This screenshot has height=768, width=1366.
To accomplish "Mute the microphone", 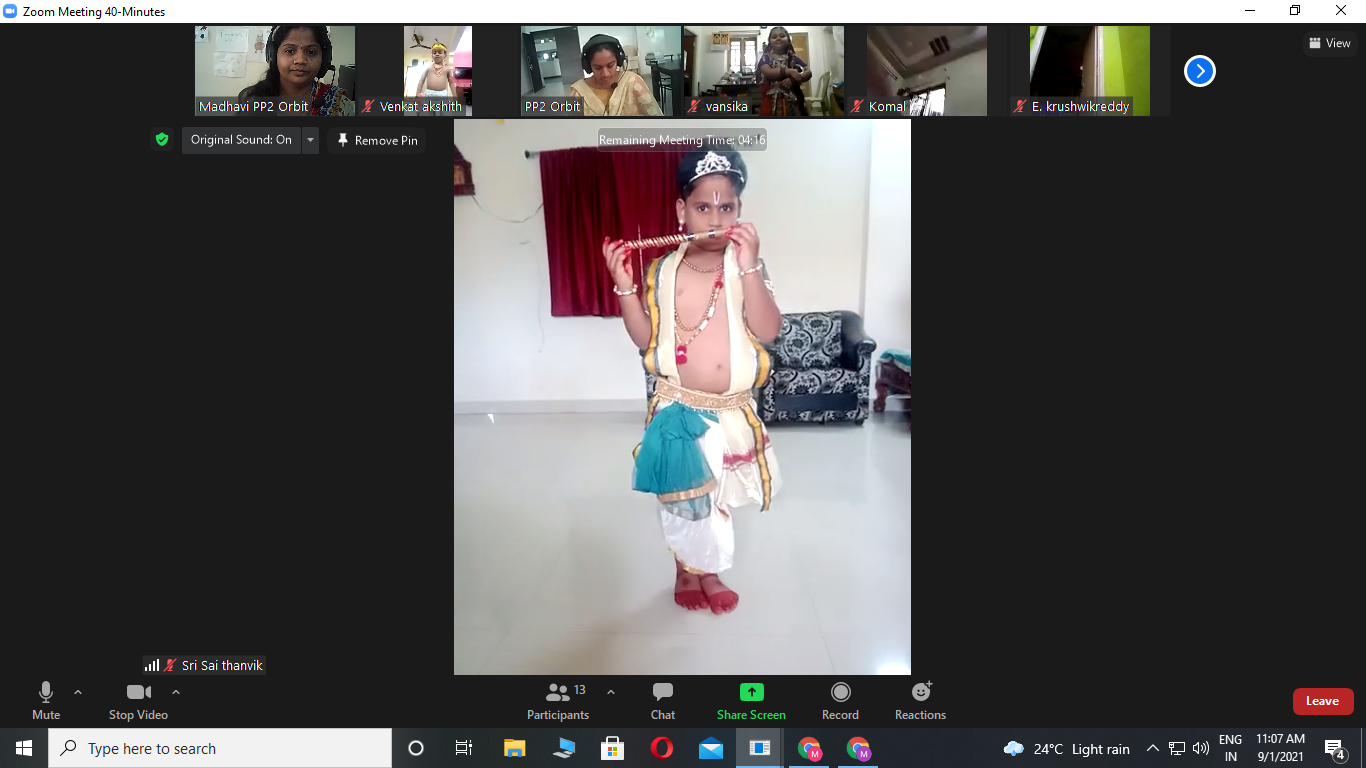I will tap(46, 702).
